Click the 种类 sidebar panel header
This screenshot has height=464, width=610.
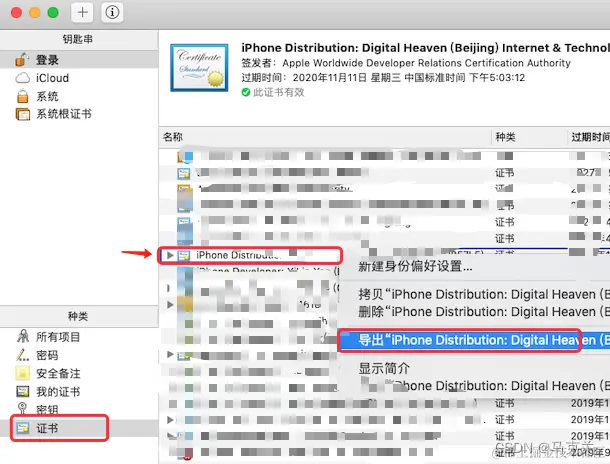tap(79, 316)
